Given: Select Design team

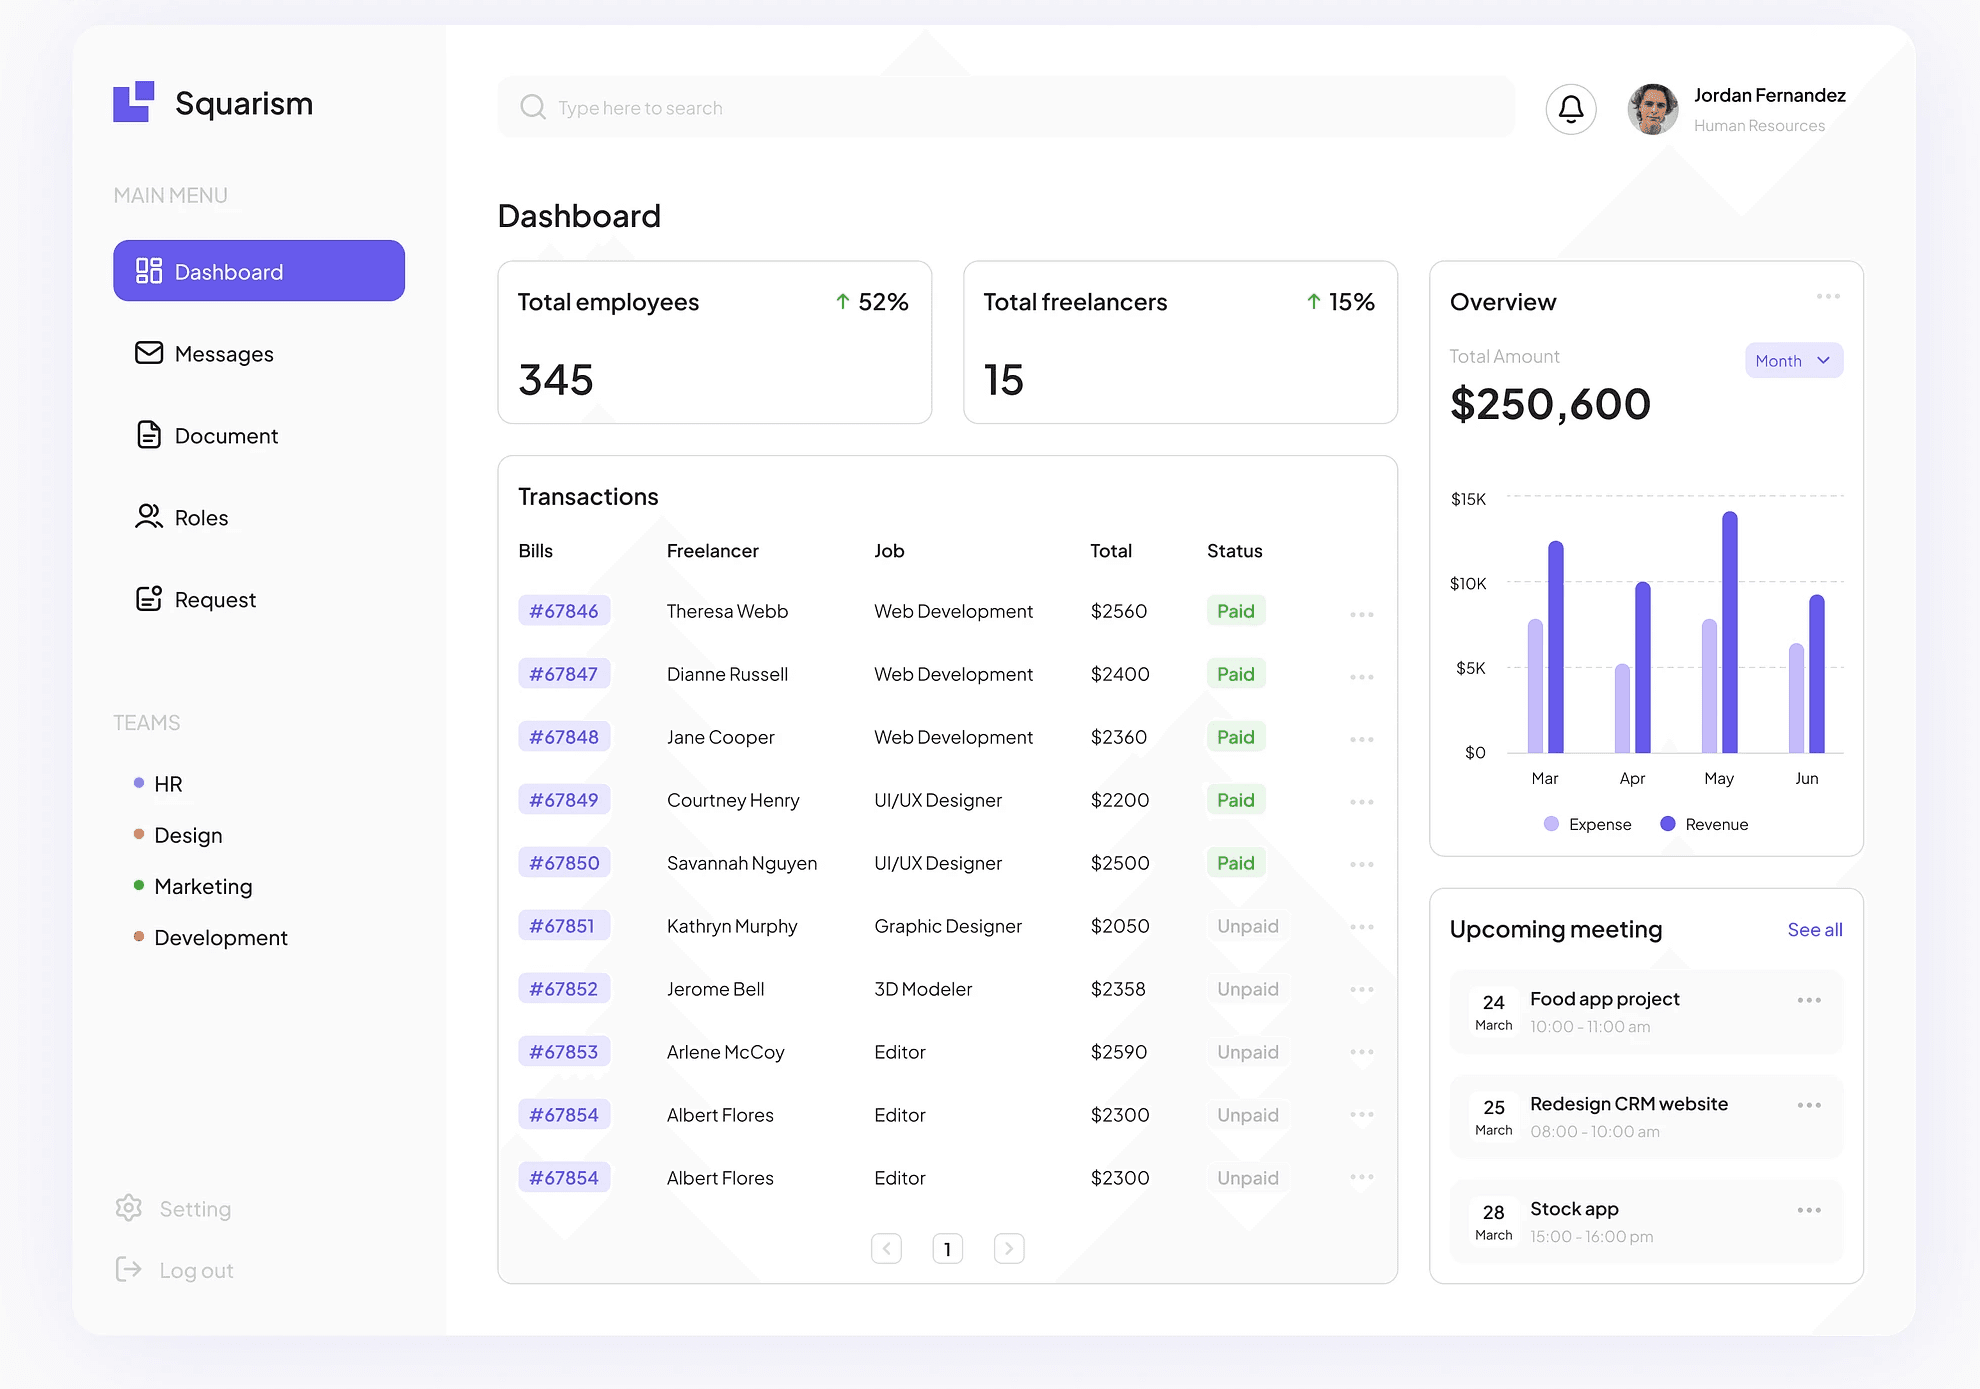Looking at the screenshot, I should pyautogui.click(x=188, y=835).
